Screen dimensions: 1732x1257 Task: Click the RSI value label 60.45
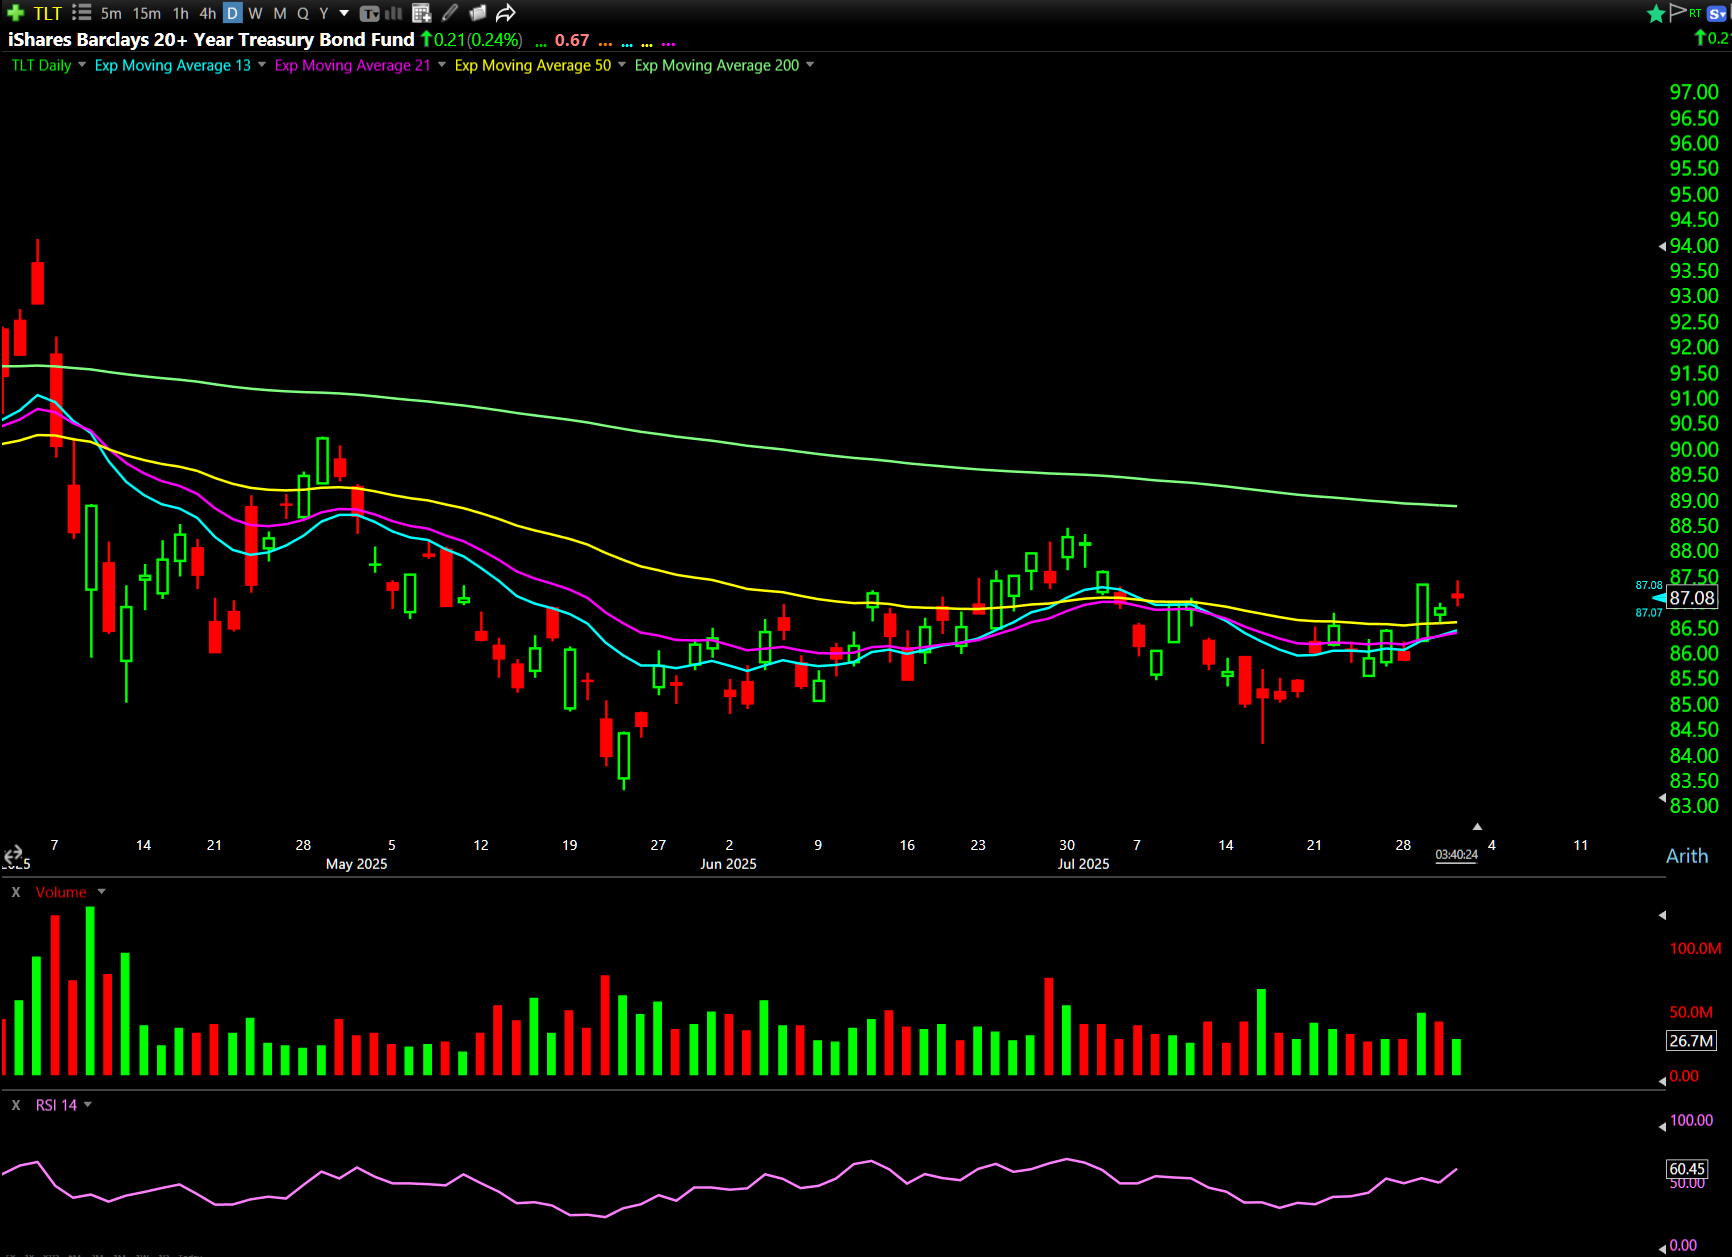point(1687,1168)
